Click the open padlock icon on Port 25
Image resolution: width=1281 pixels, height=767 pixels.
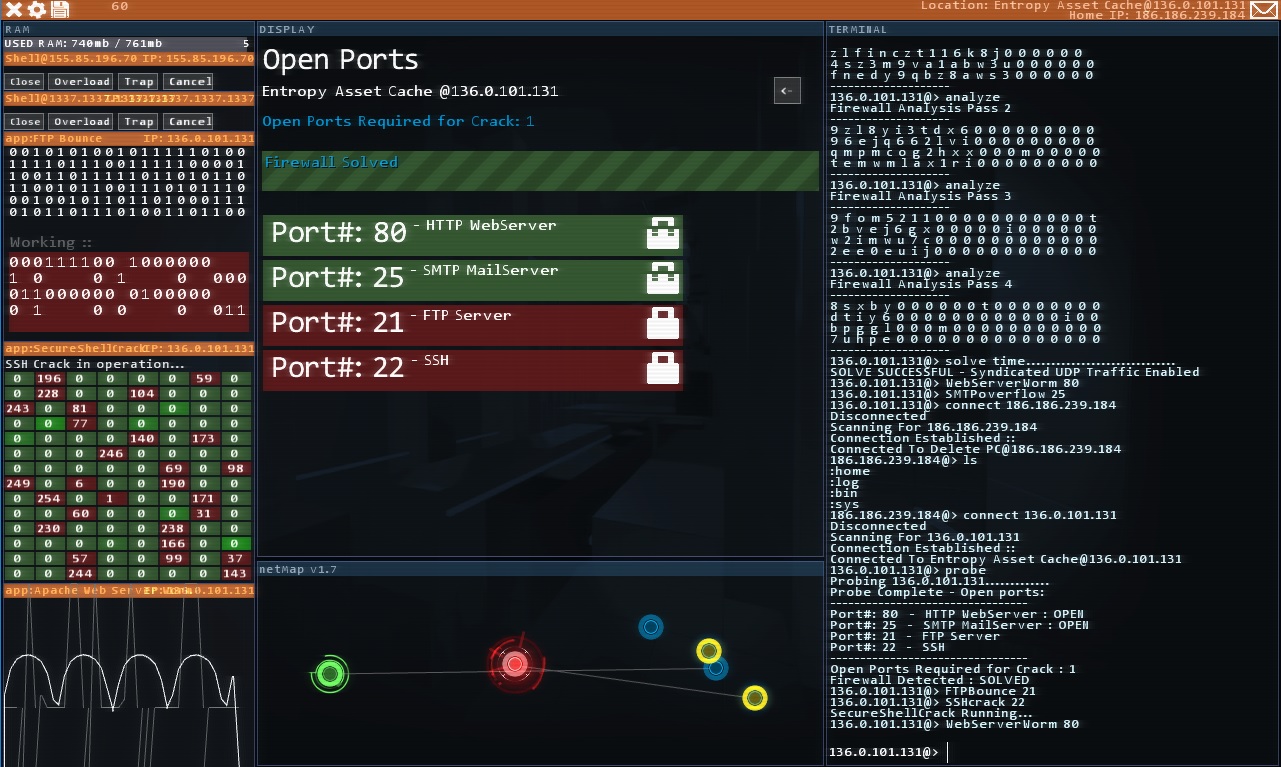663,280
